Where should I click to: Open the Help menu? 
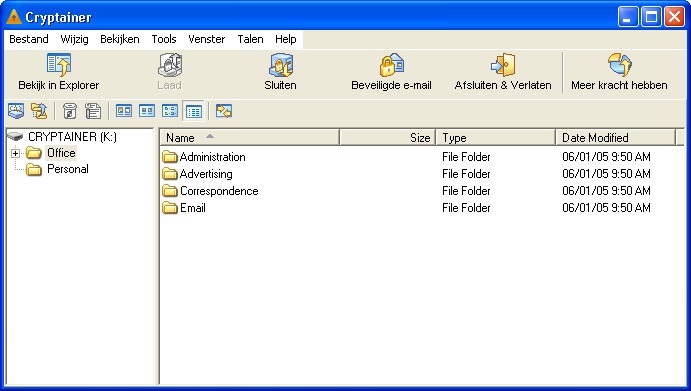pyautogui.click(x=286, y=39)
